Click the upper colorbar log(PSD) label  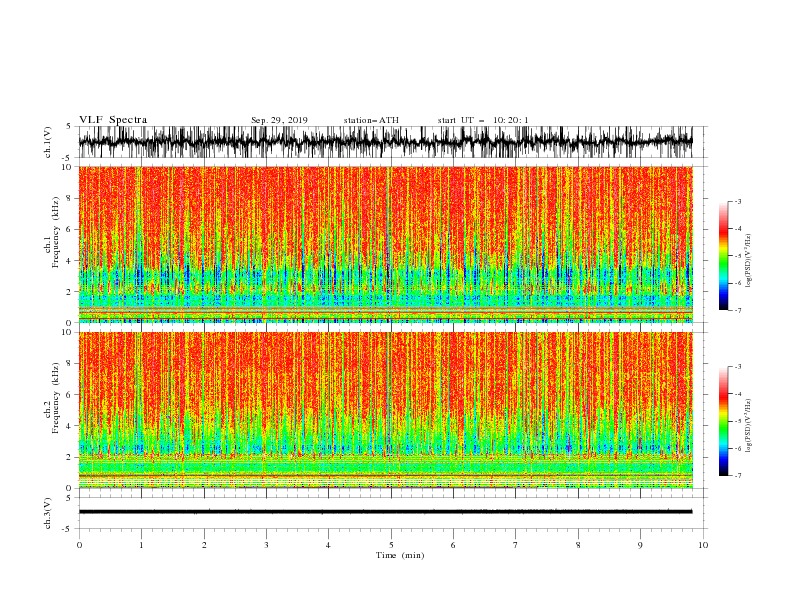point(749,261)
